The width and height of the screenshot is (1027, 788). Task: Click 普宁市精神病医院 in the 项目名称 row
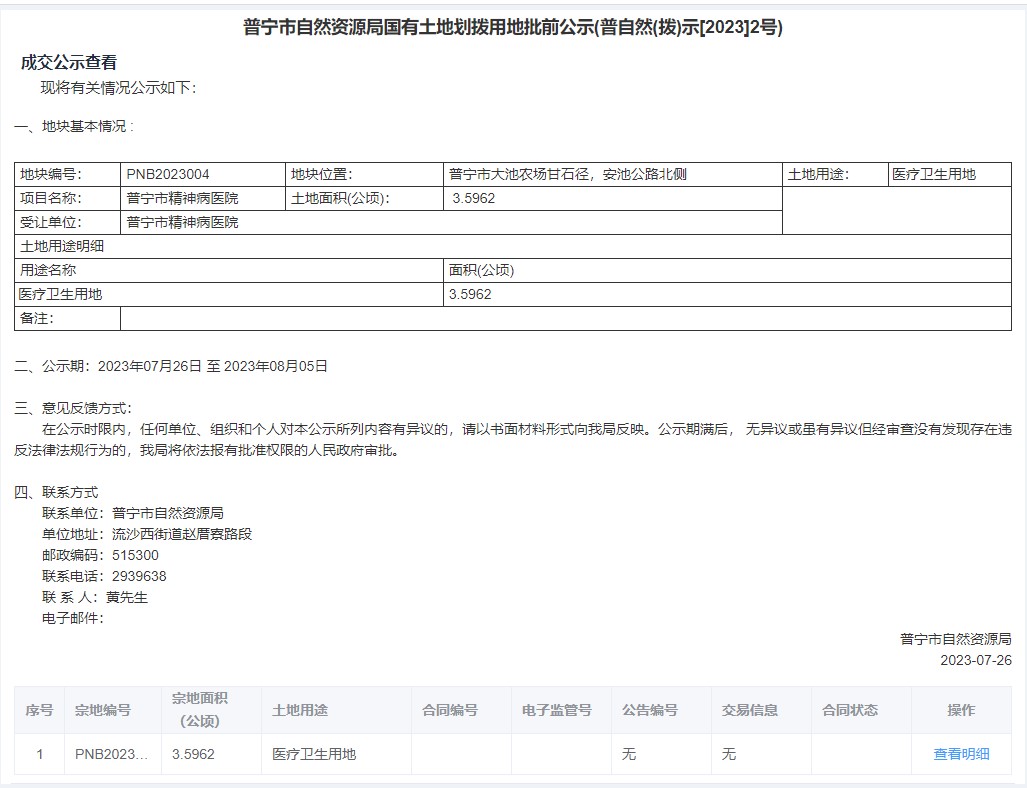182,198
